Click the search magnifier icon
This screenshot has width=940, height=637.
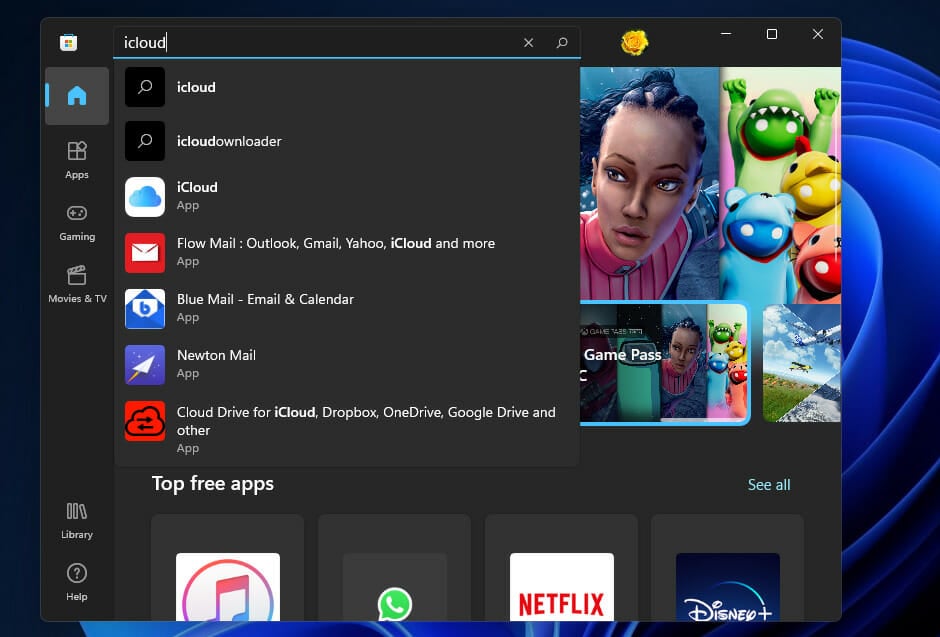pos(562,42)
